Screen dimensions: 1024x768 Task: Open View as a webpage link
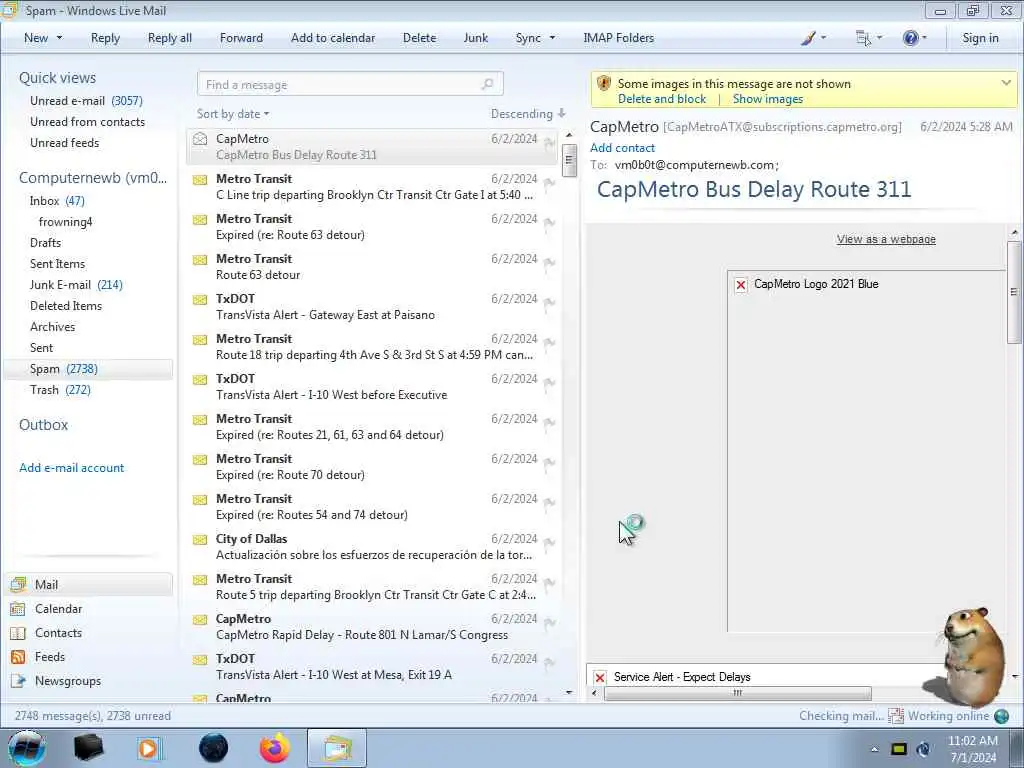coord(886,239)
